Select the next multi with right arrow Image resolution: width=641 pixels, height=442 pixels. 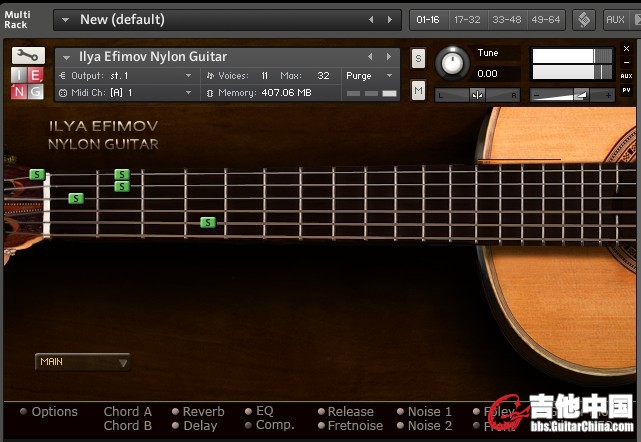[390, 20]
